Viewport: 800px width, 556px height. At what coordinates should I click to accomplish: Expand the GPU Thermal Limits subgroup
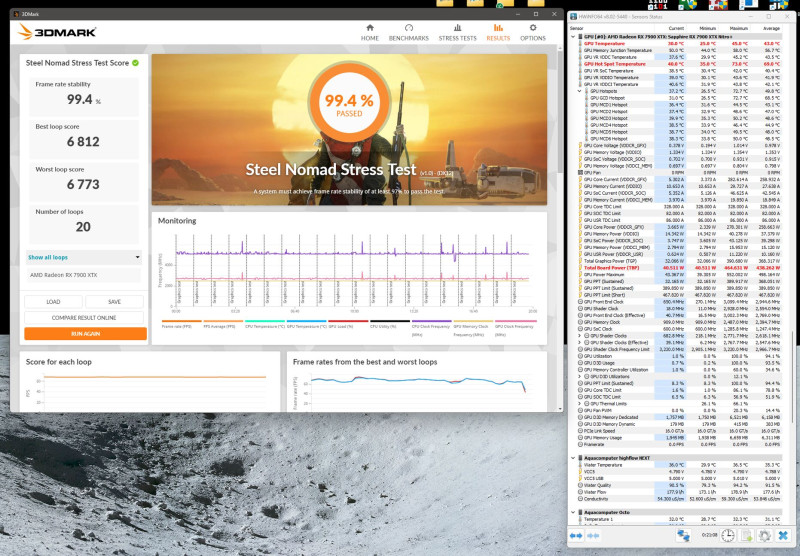point(580,403)
